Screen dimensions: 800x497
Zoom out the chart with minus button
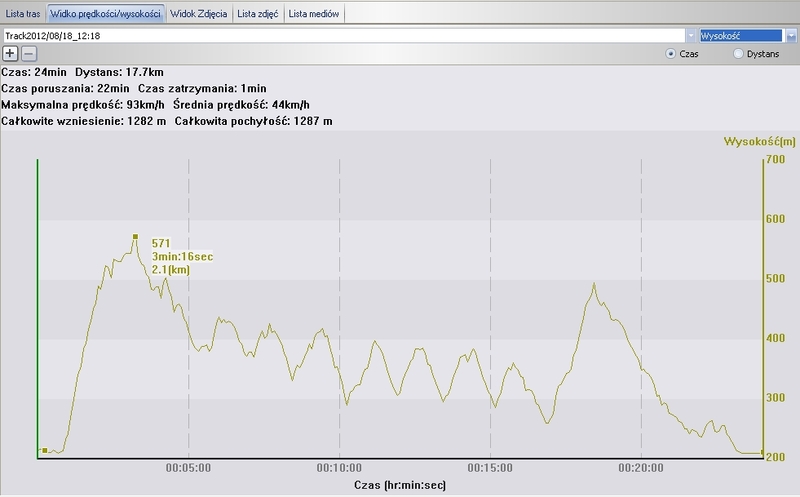[29, 54]
